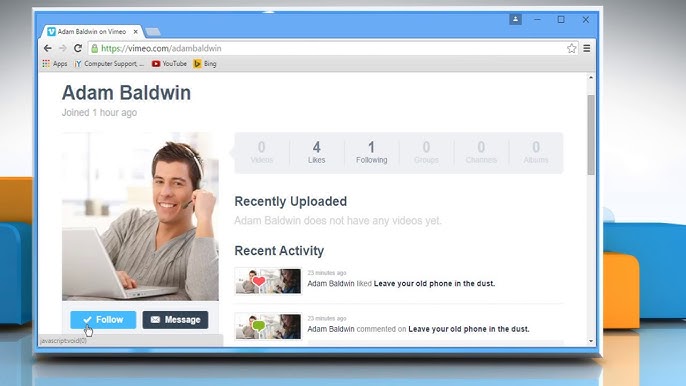The width and height of the screenshot is (686, 386).
Task: Open liked video title 'Leave your old phone in the dust.'
Action: tap(434, 284)
